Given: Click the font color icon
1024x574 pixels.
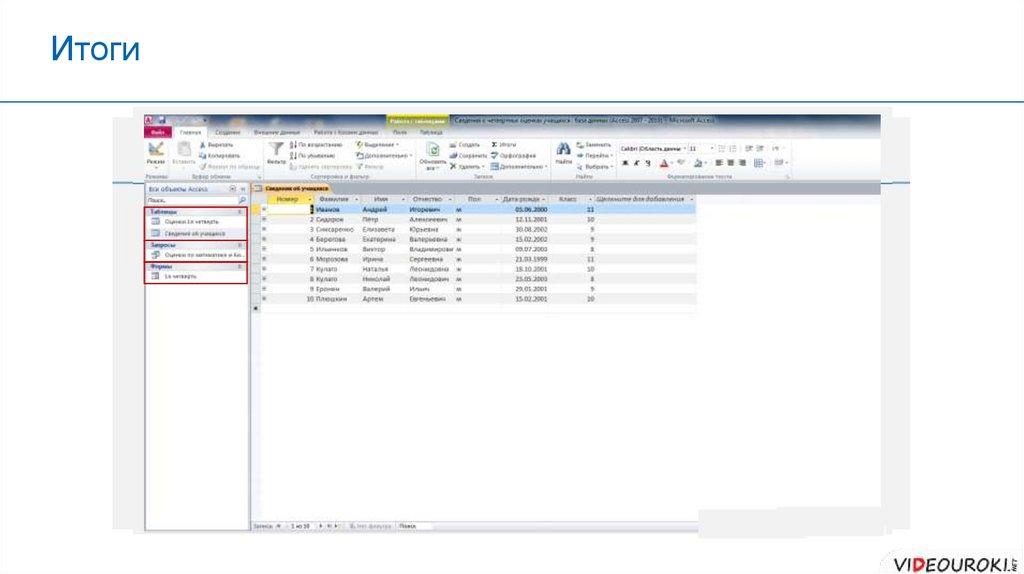Looking at the screenshot, I should click(x=665, y=162).
